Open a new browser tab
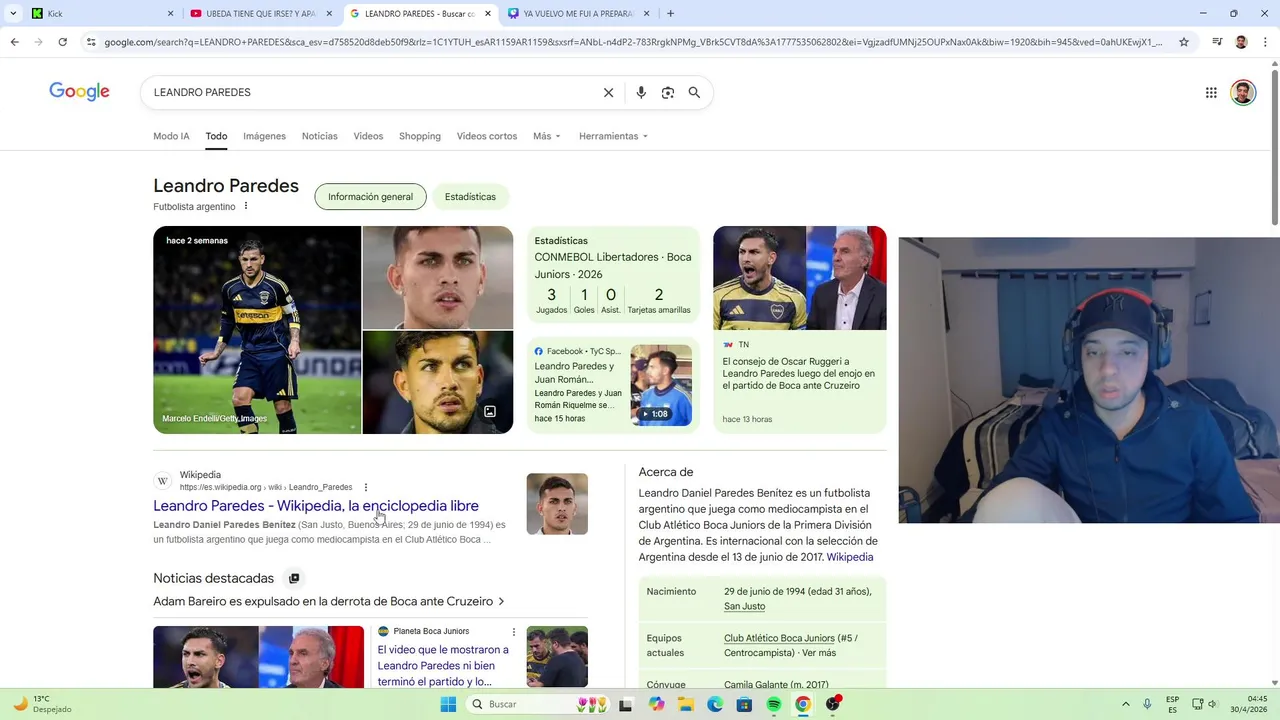Viewport: 1280px width, 720px height. (670, 14)
